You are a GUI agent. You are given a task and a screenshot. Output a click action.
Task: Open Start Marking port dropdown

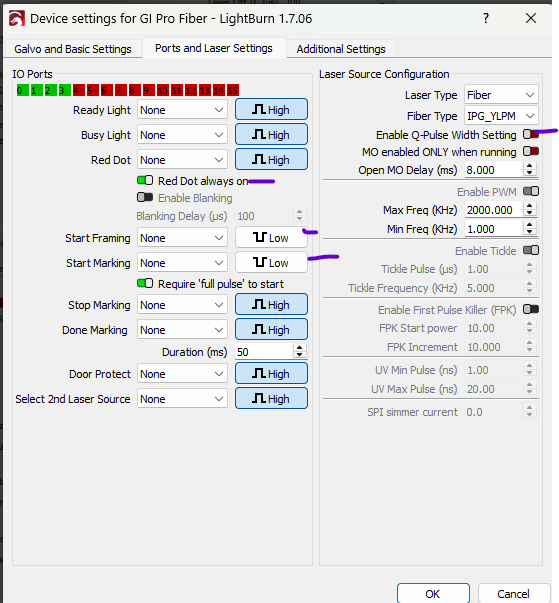point(182,263)
